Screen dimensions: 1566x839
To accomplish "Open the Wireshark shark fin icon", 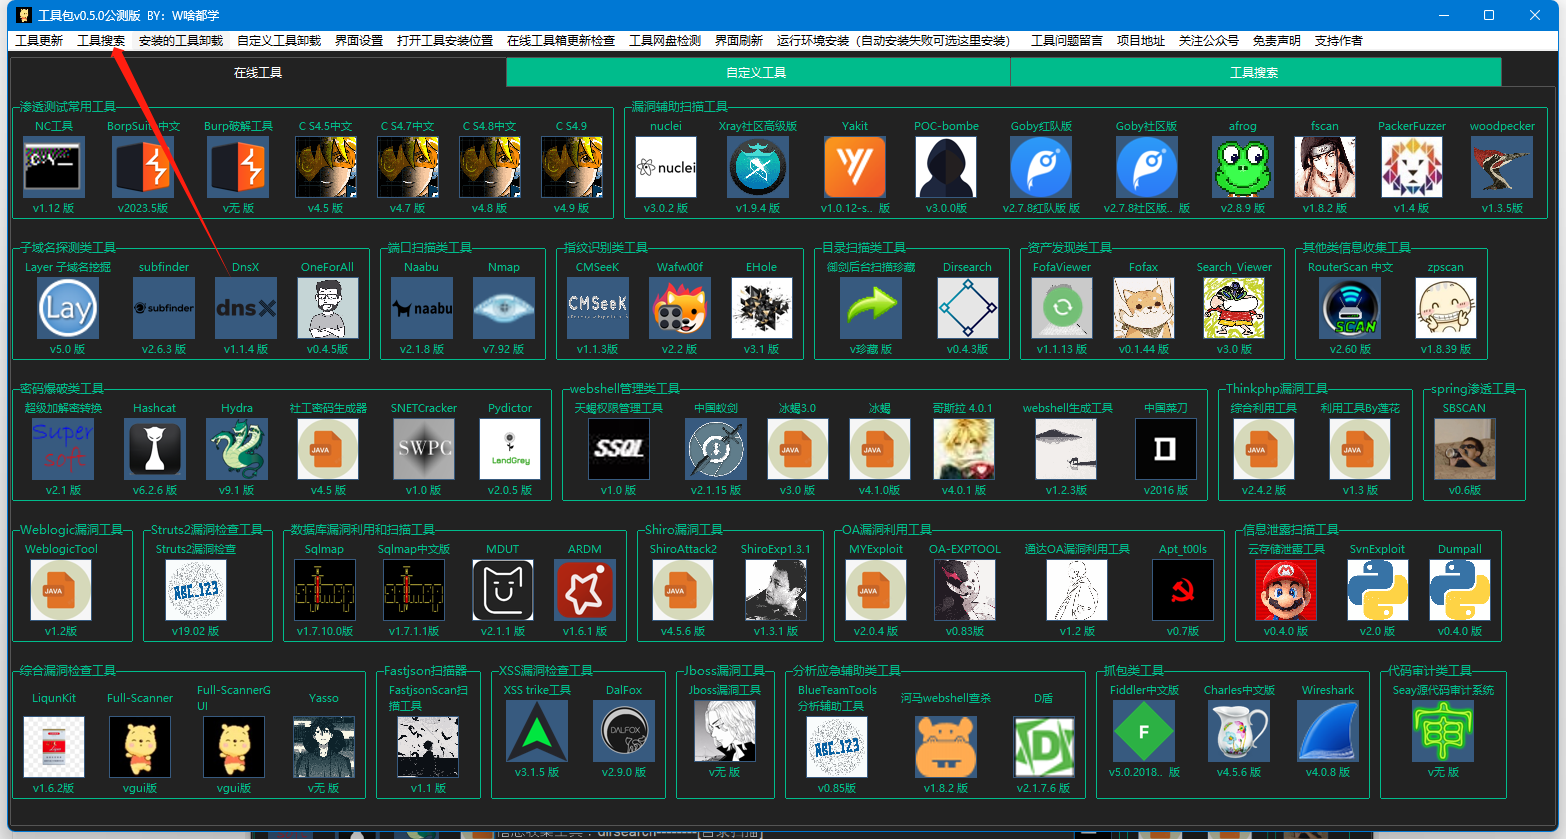I will point(1328,731).
